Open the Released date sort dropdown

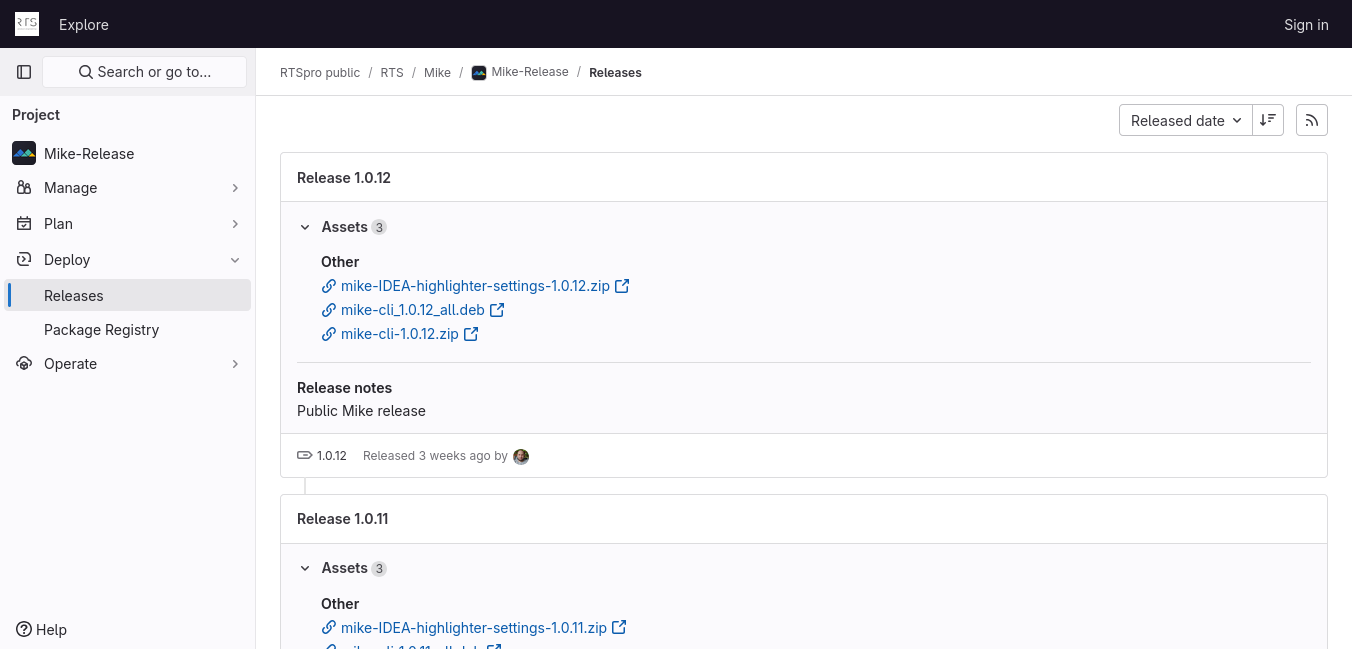[1185, 120]
